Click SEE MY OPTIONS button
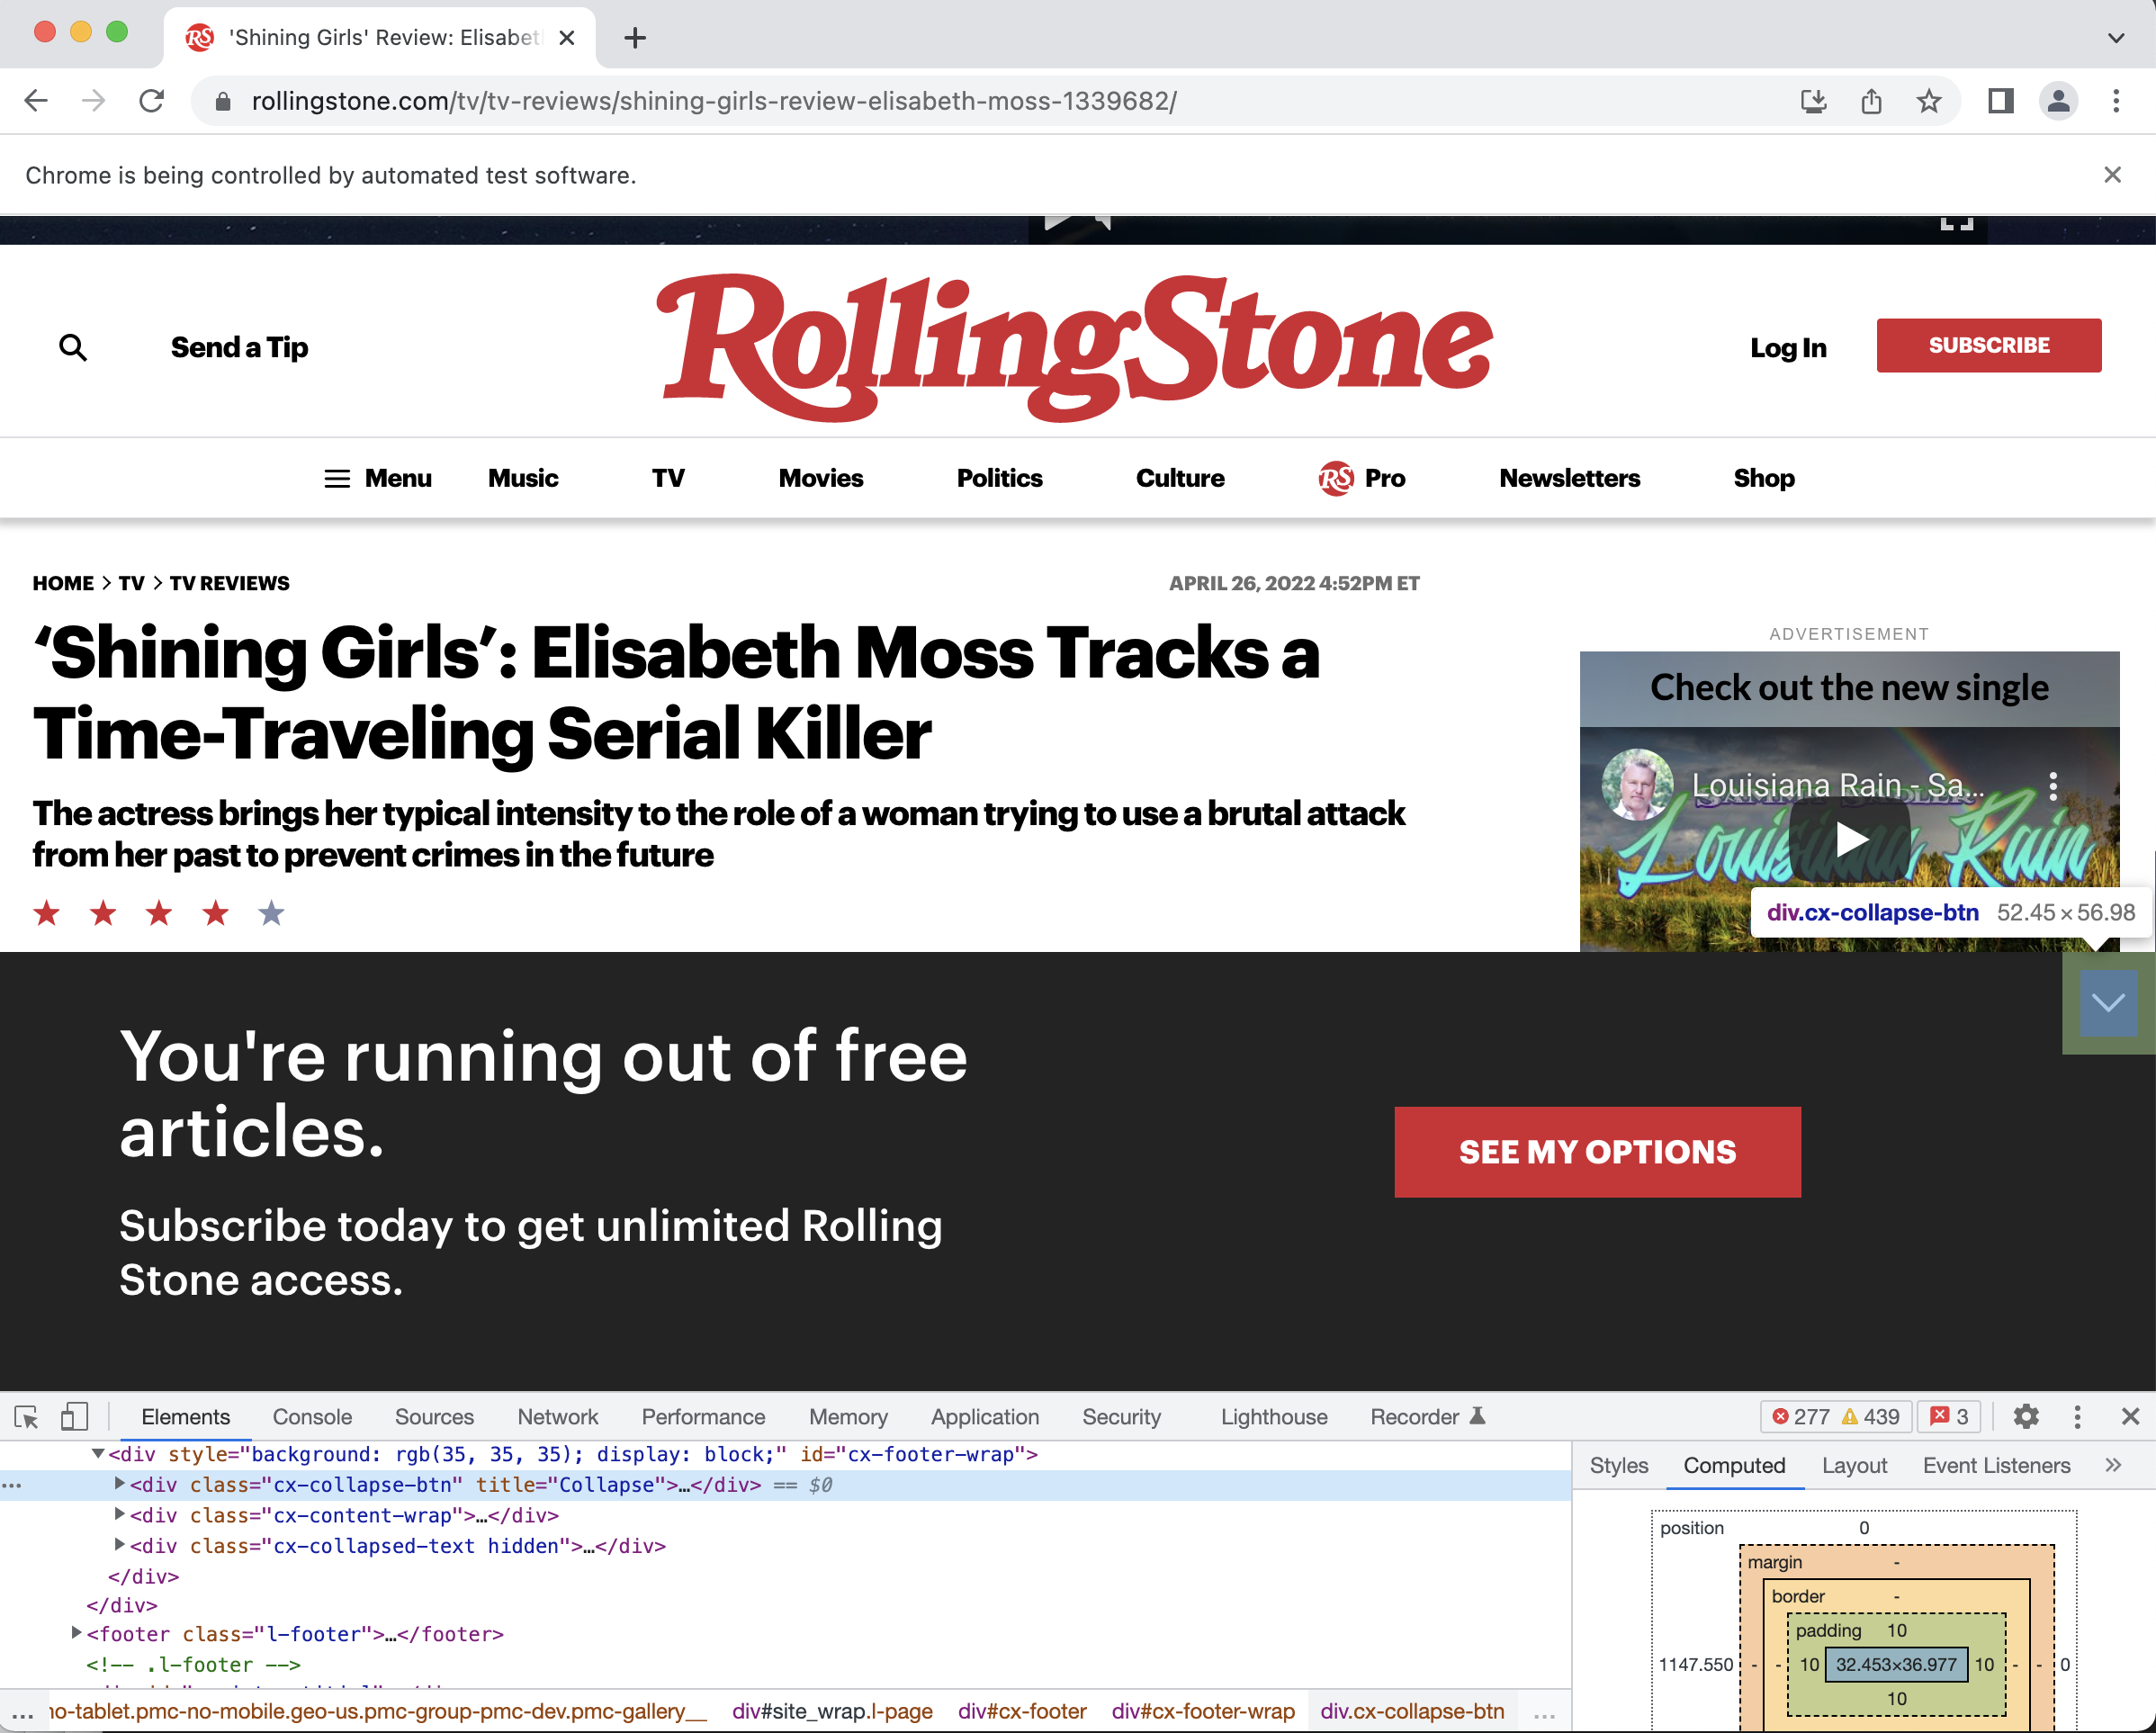 pyautogui.click(x=1597, y=1151)
